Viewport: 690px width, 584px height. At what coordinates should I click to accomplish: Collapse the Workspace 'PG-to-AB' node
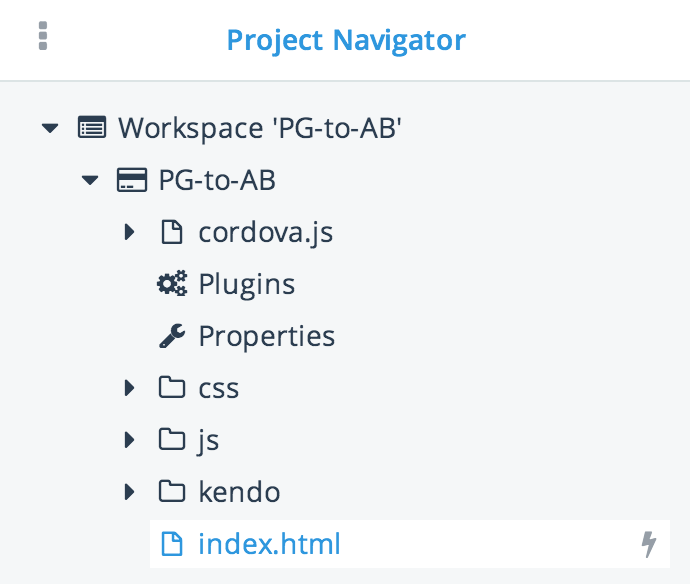pyautogui.click(x=49, y=128)
